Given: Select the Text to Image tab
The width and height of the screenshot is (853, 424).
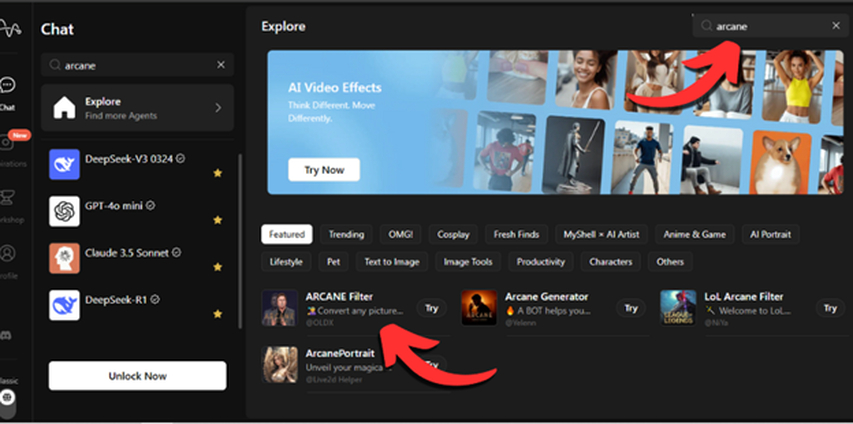Looking at the screenshot, I should point(392,262).
